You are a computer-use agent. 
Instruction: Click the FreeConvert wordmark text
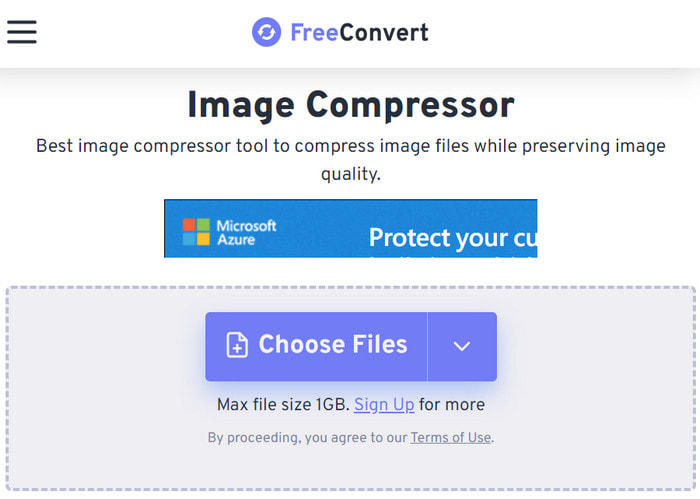(359, 33)
